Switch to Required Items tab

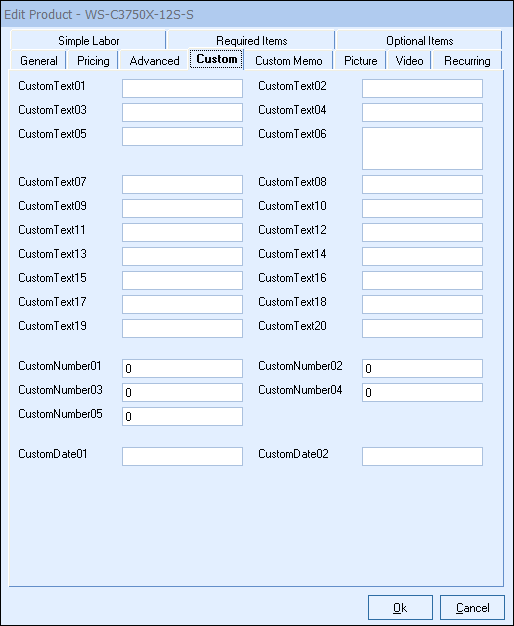(251, 40)
